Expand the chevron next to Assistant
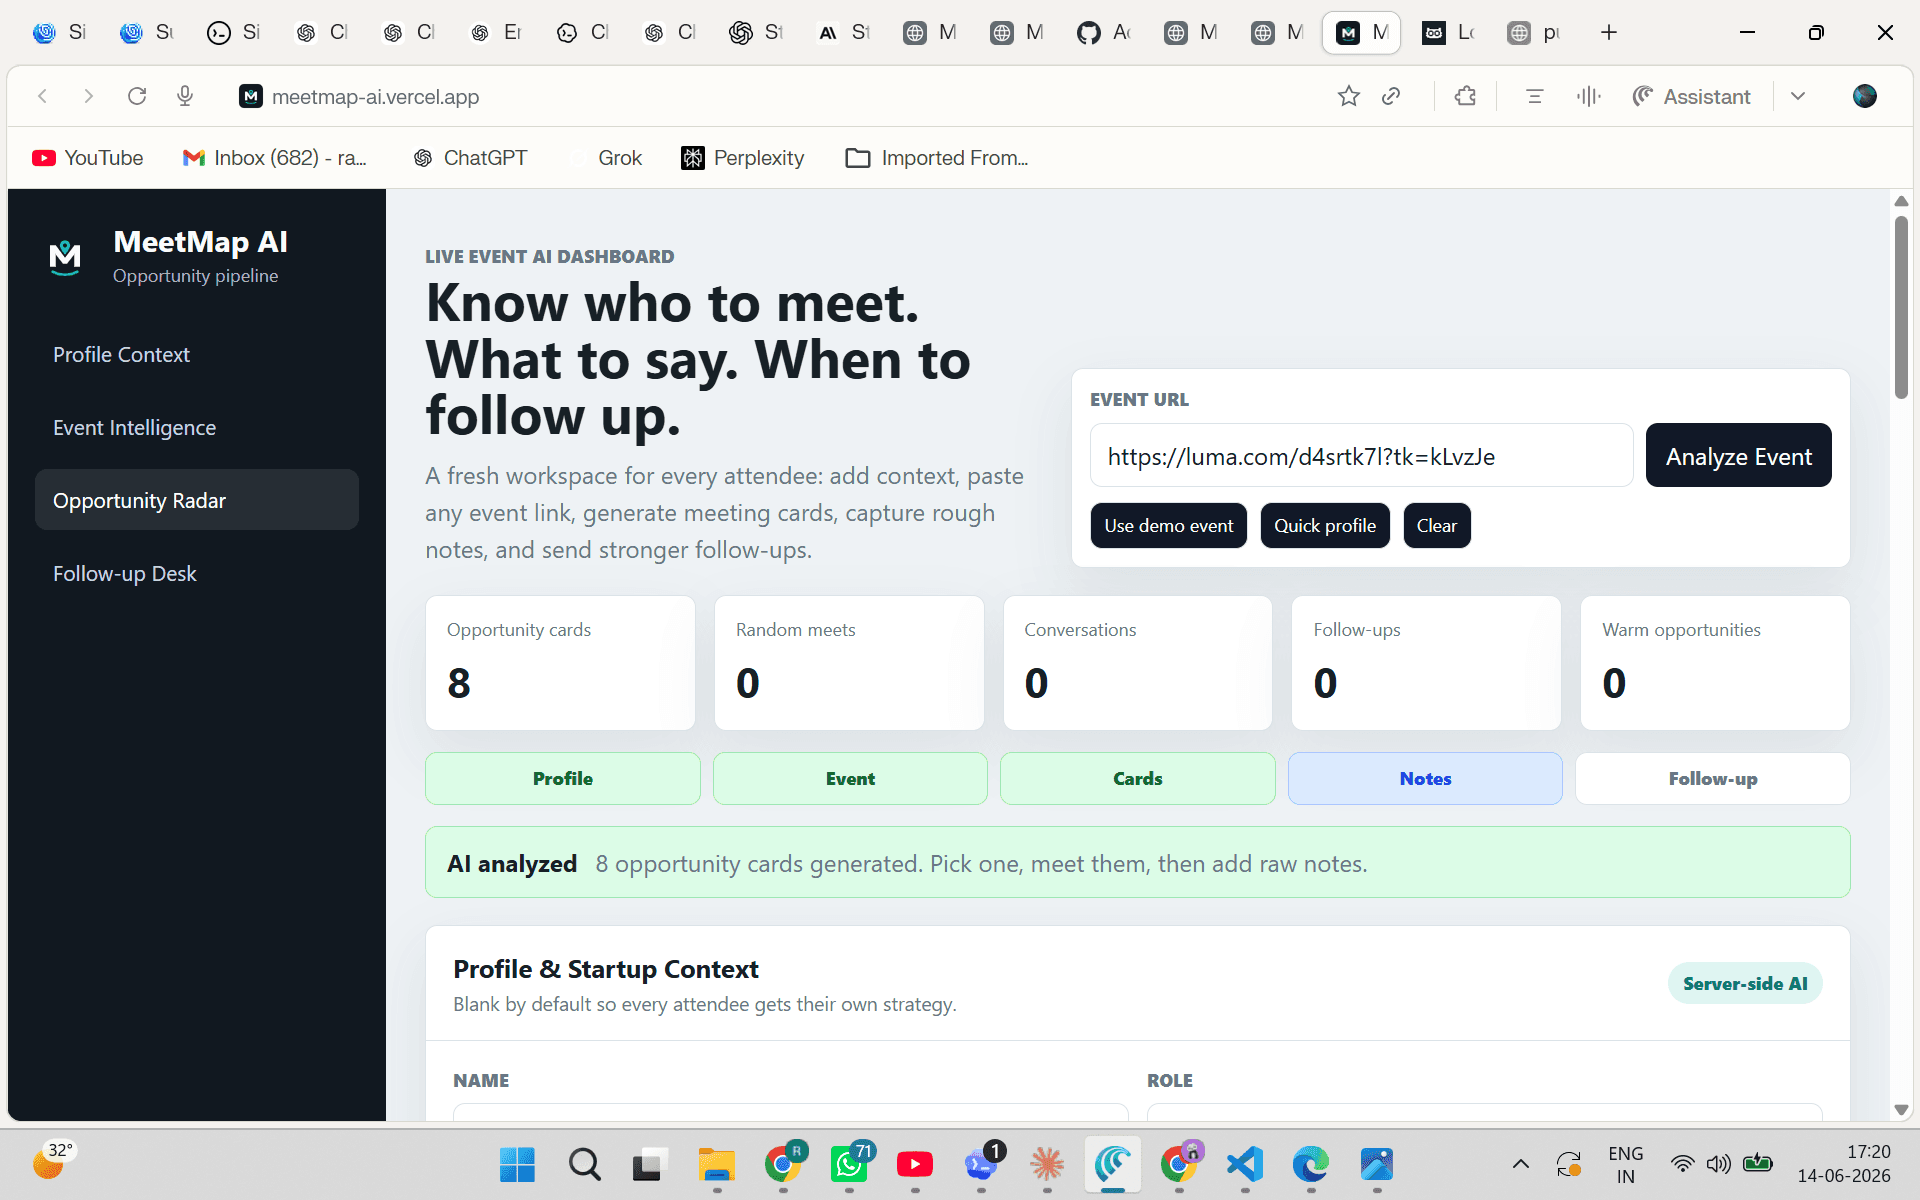Image resolution: width=1920 pixels, height=1200 pixels. [1798, 96]
